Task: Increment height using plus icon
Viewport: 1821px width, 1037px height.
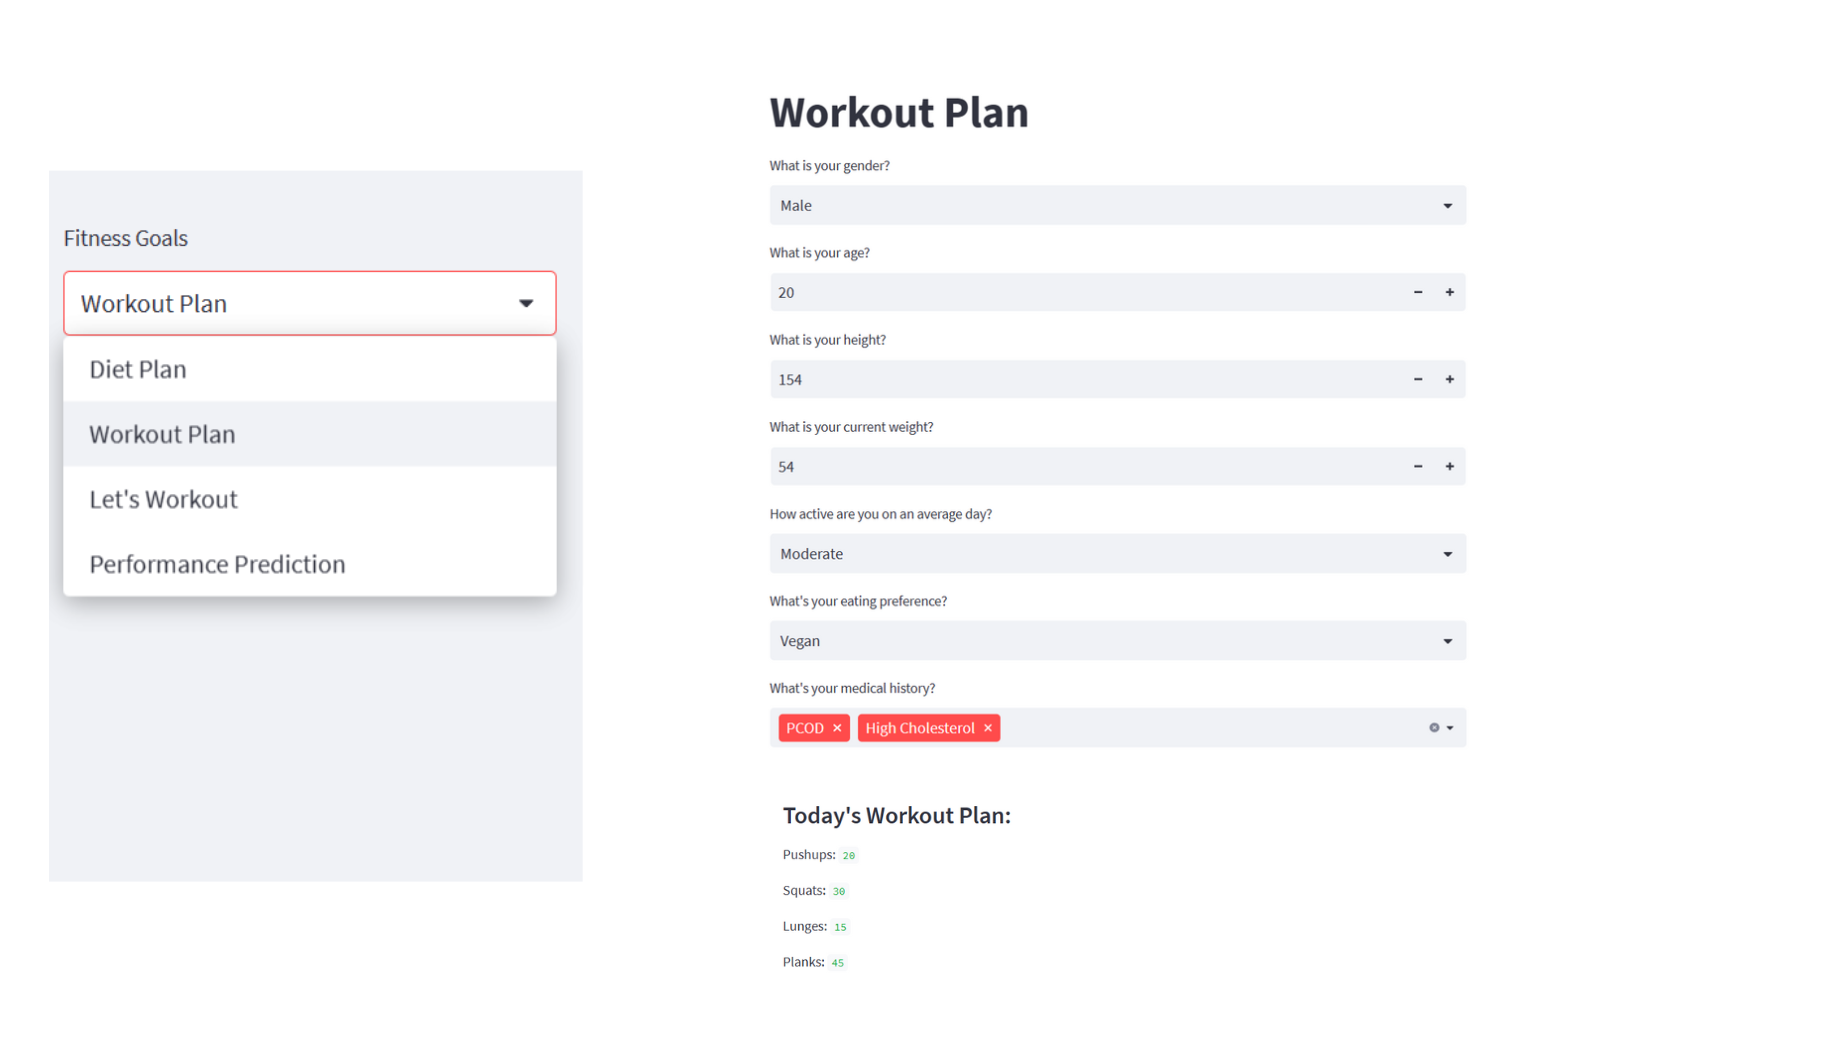Action: coord(1449,379)
